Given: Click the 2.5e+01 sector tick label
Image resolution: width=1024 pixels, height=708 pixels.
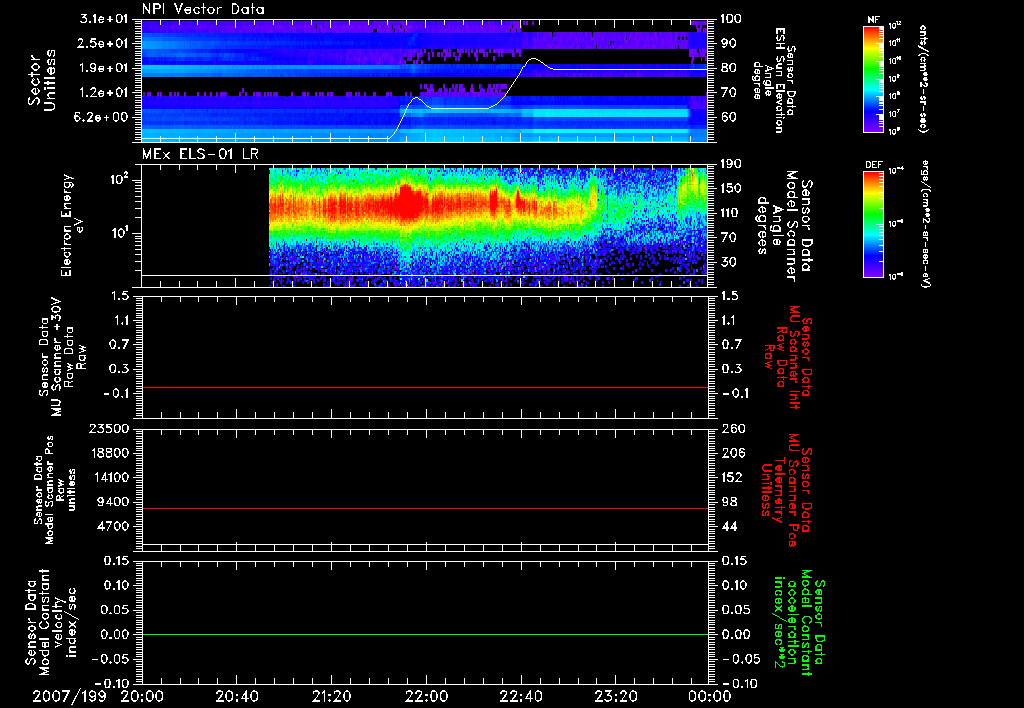Looking at the screenshot, I should tap(103, 43).
